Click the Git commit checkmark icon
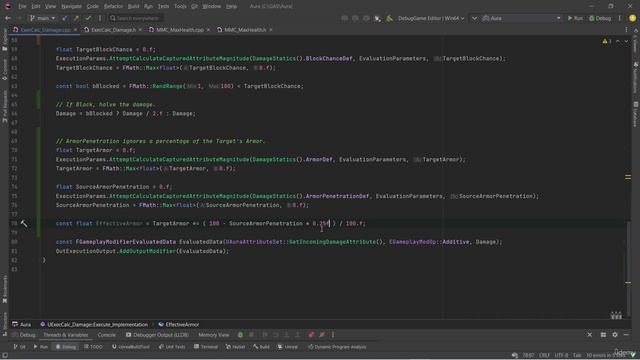The image size is (640, 360). 88,18
